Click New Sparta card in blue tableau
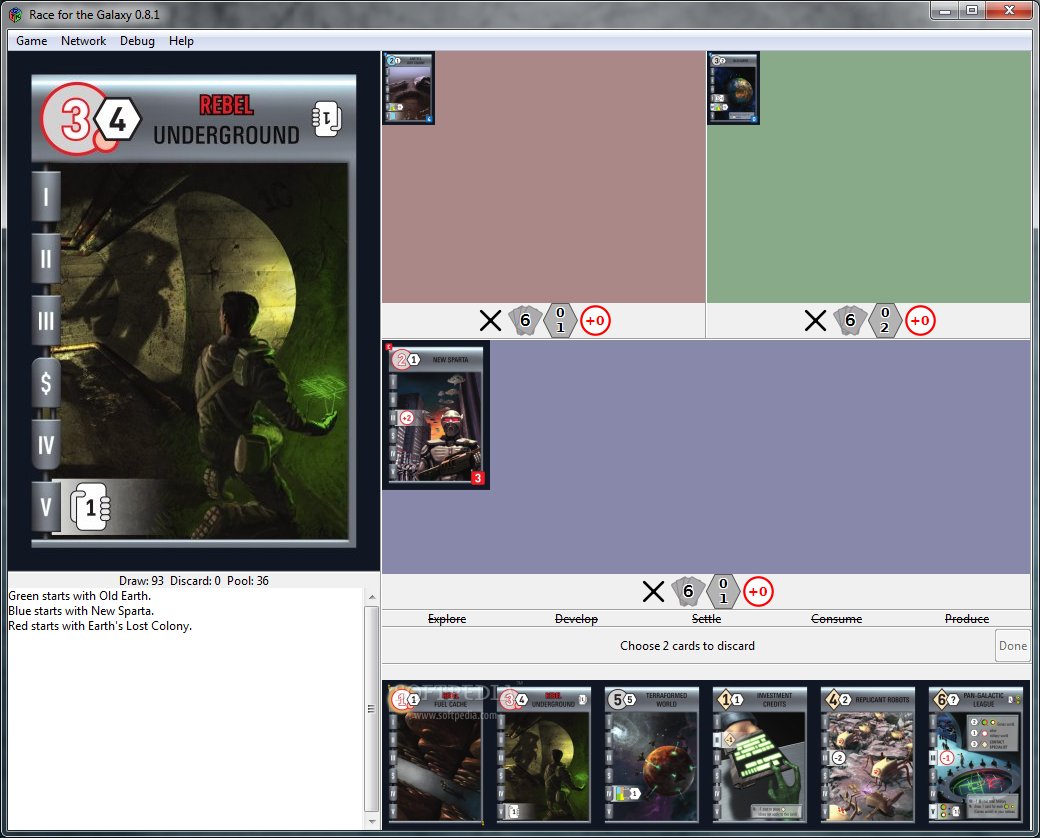The image size is (1040, 838). (436, 415)
